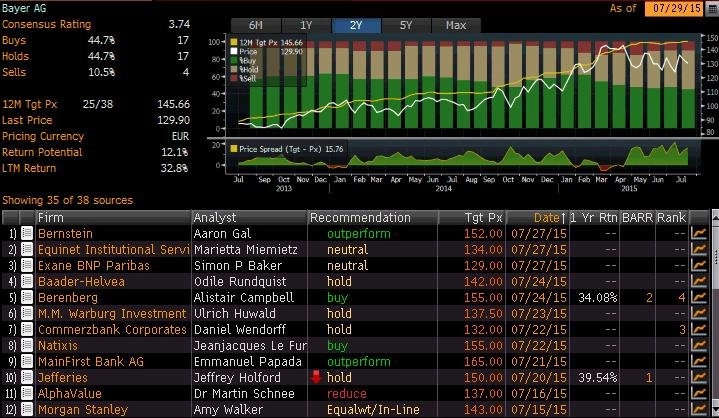Select the Showing 35 of 38 sources text
The width and height of the screenshot is (719, 418).
(x=67, y=200)
